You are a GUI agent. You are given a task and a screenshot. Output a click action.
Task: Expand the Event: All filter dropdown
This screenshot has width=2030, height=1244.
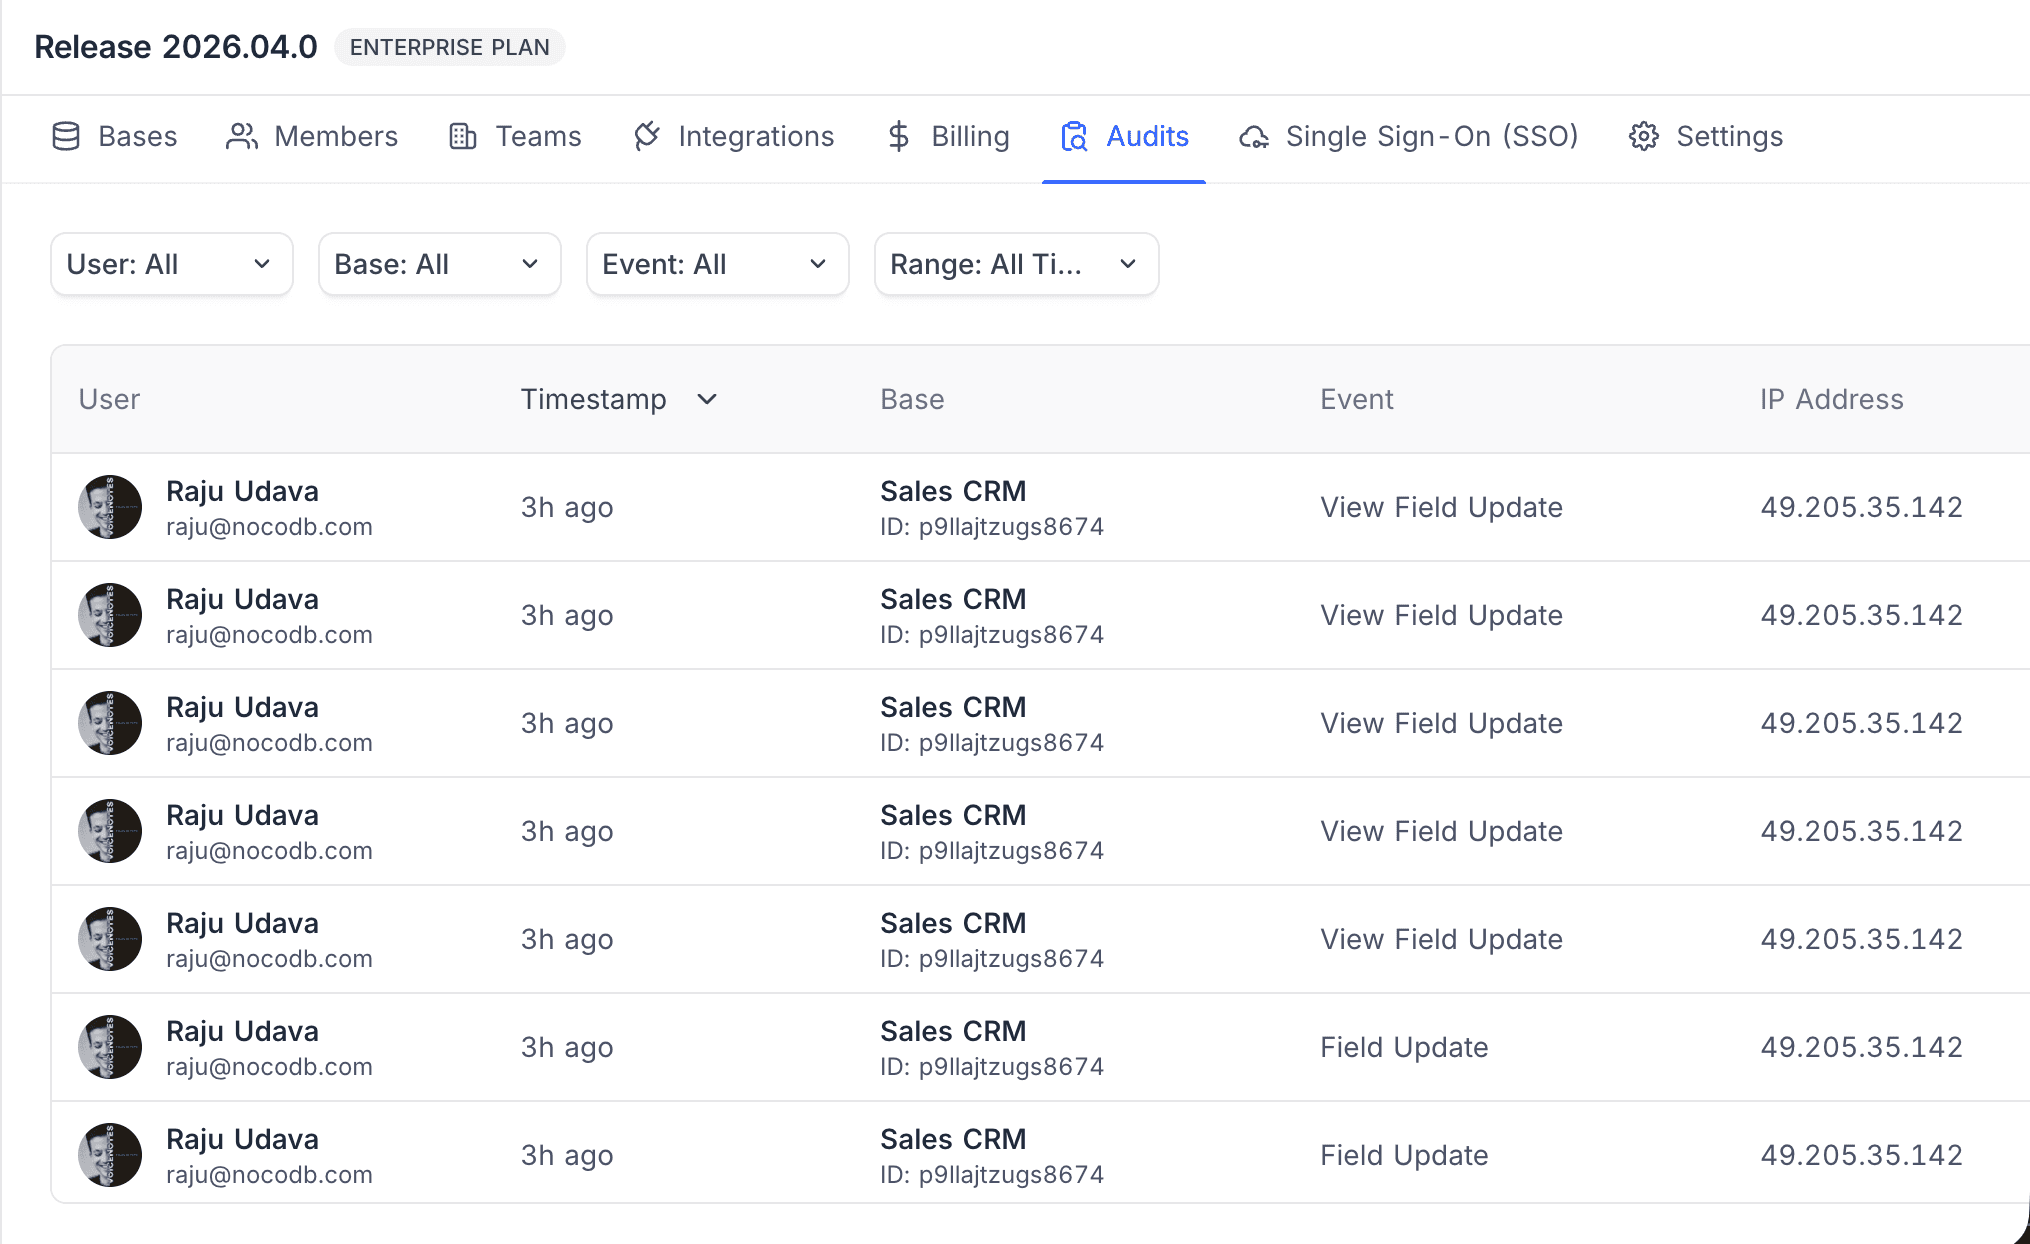(x=717, y=264)
